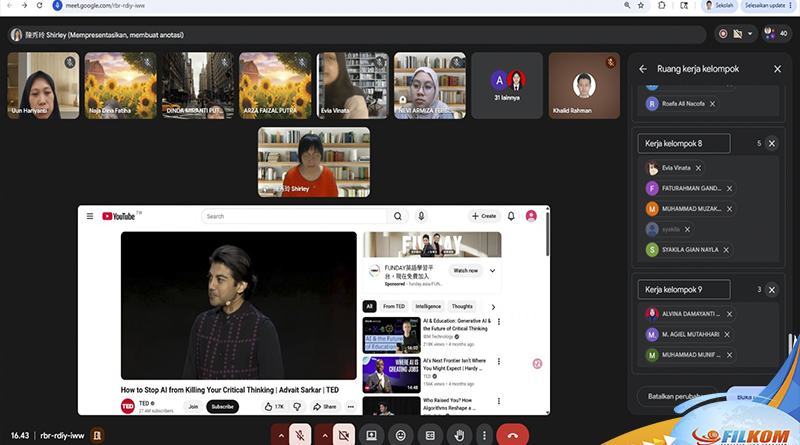Reload the Google Meet browser page
The height and width of the screenshot is (445, 800).
pos(39,5)
